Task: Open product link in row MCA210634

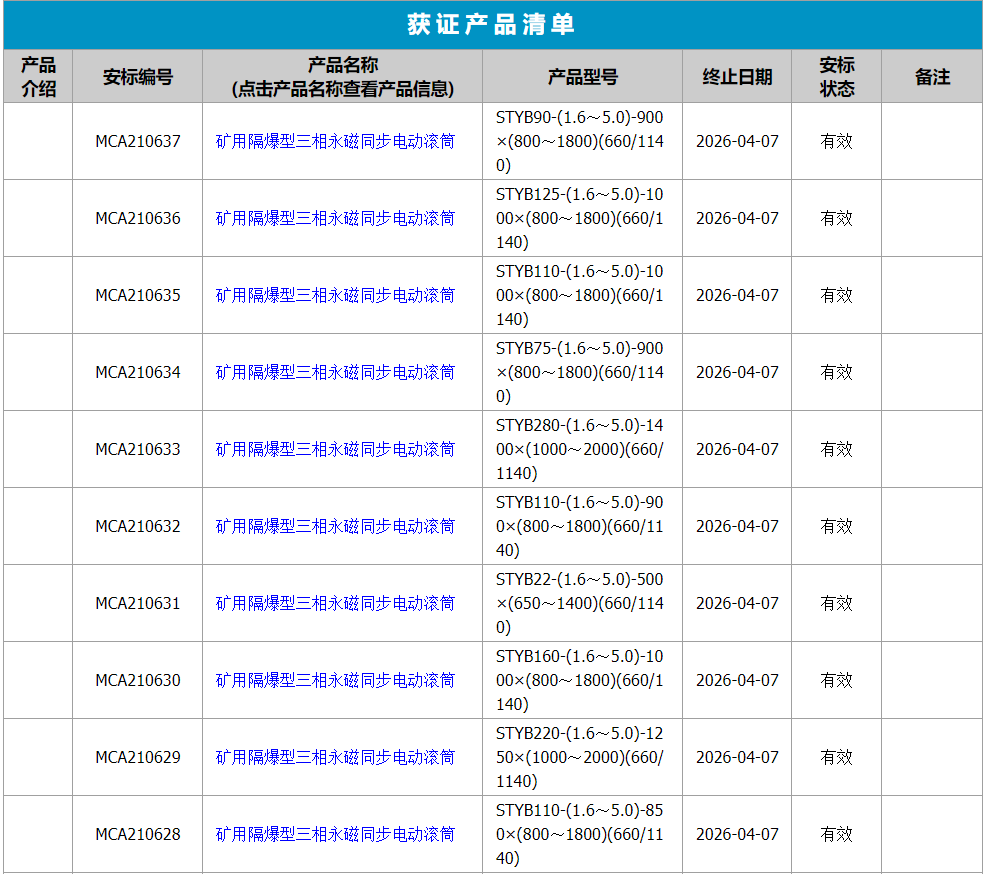Action: [335, 372]
